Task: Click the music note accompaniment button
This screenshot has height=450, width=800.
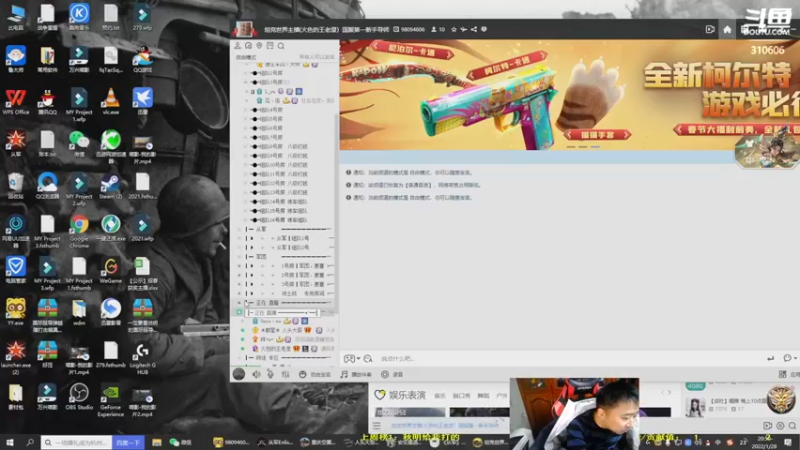Action: (x=356, y=374)
